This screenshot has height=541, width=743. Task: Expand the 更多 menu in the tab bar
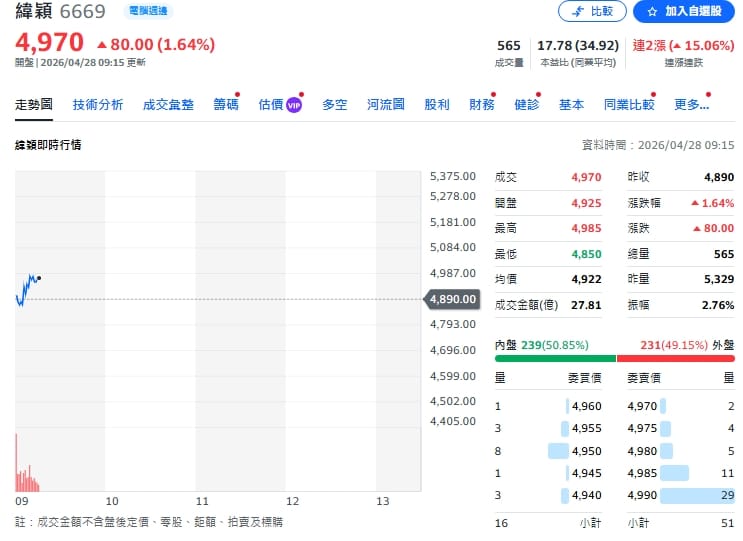pyautogui.click(x=691, y=104)
